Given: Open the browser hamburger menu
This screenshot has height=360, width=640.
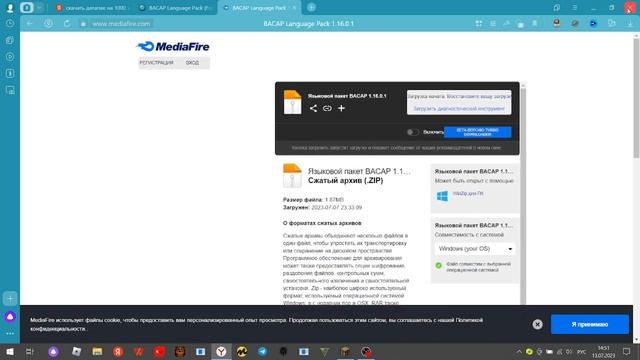Looking at the screenshot, I should click(574, 8).
